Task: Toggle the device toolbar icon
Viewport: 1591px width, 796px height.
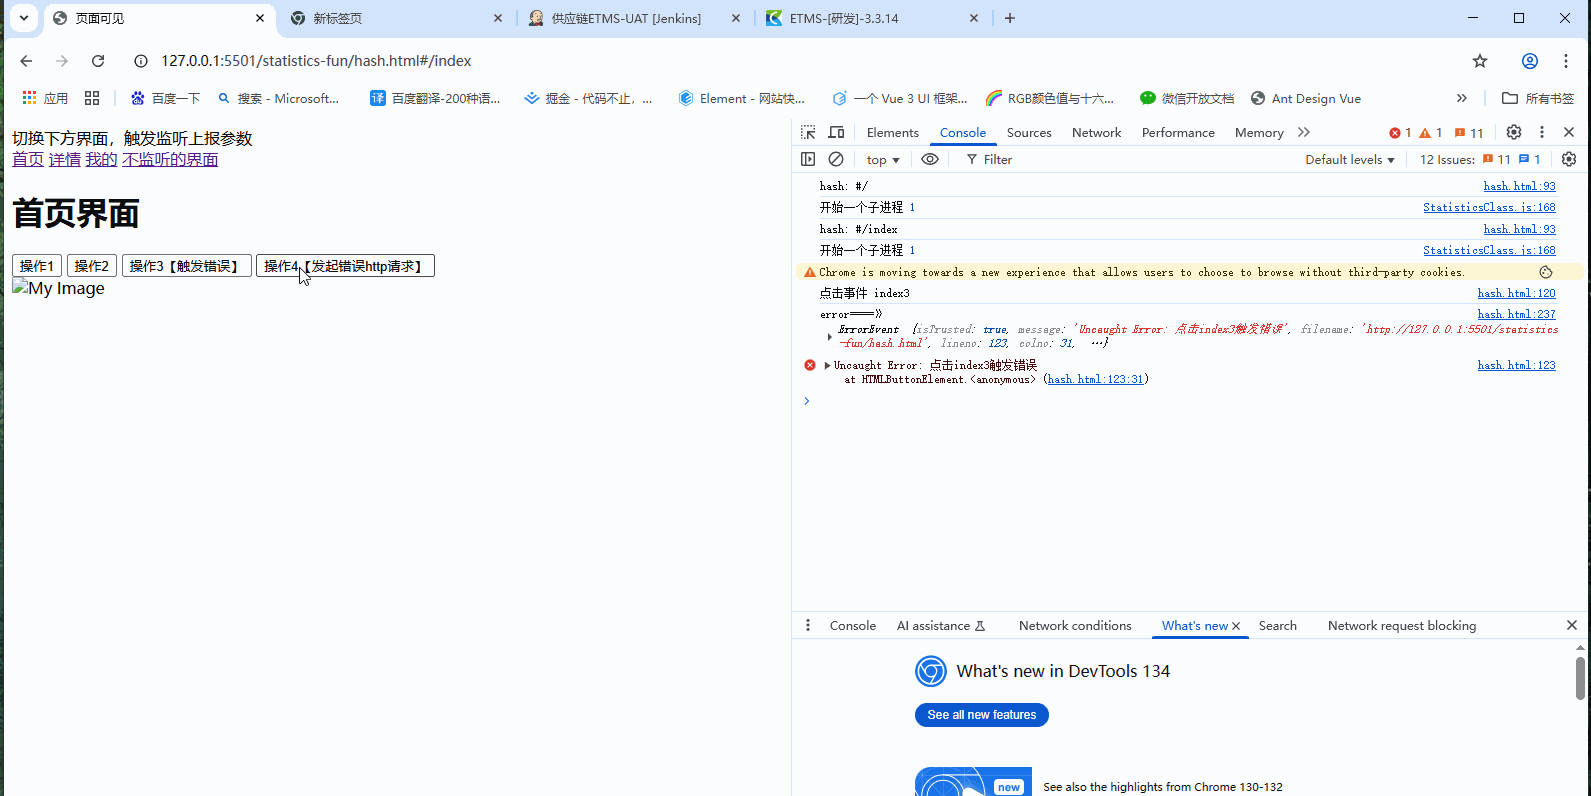Action: [836, 132]
